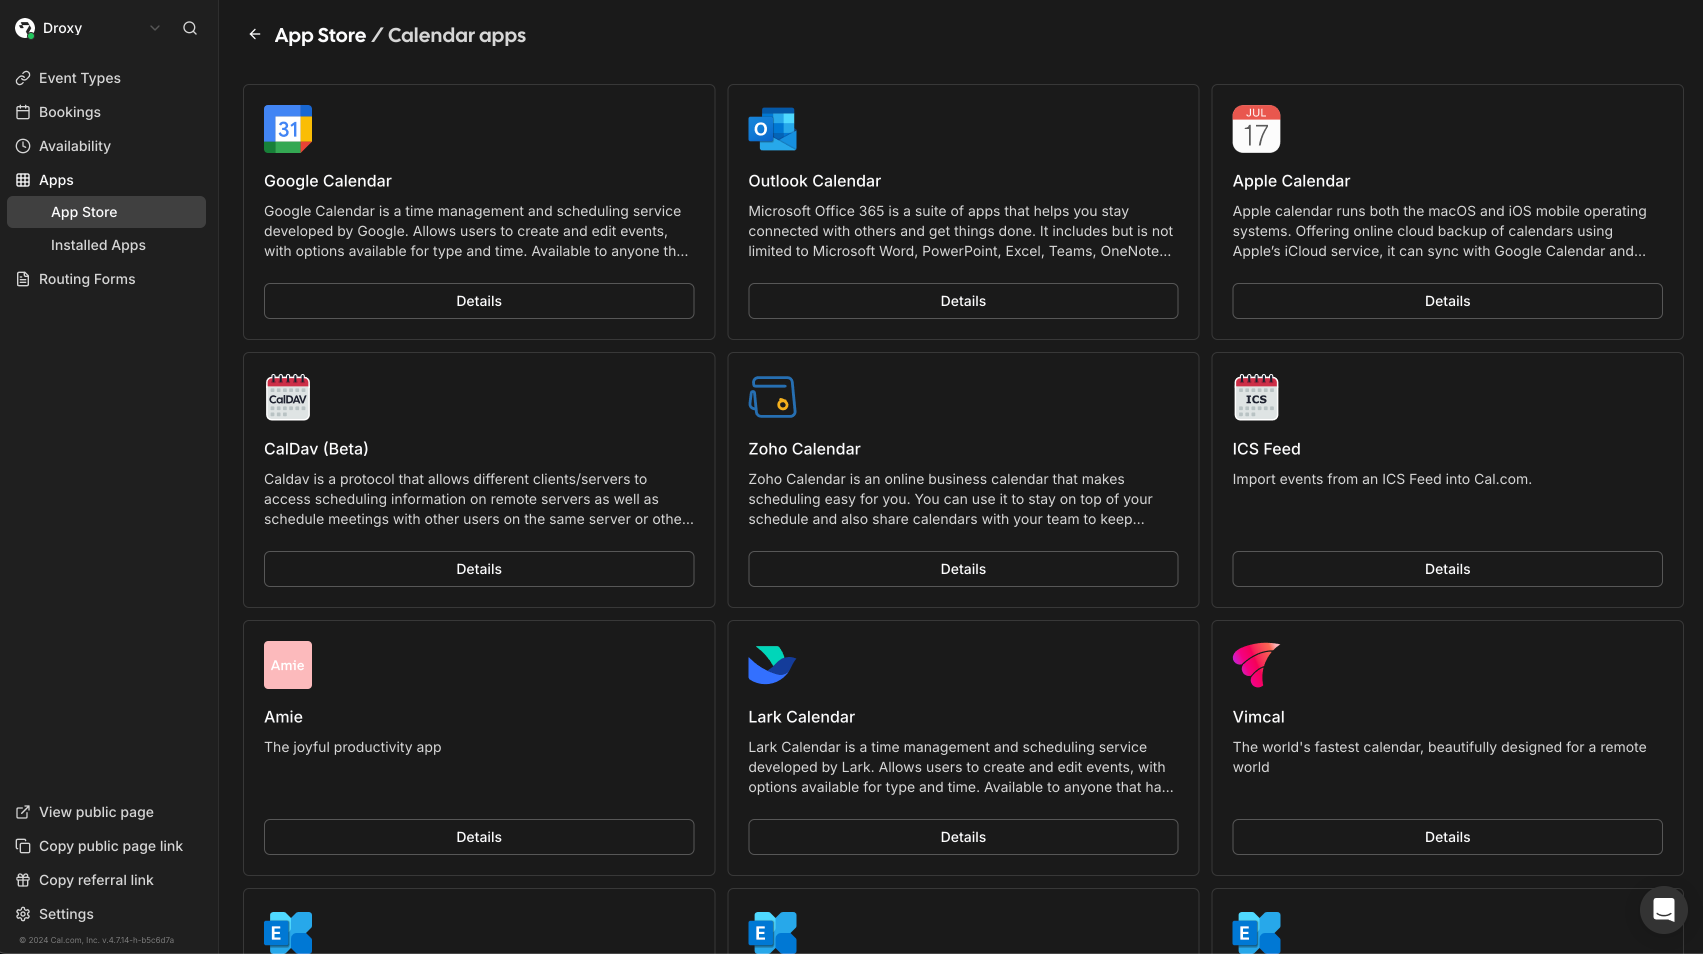Select the CalDav (Beta) app icon

click(x=287, y=396)
